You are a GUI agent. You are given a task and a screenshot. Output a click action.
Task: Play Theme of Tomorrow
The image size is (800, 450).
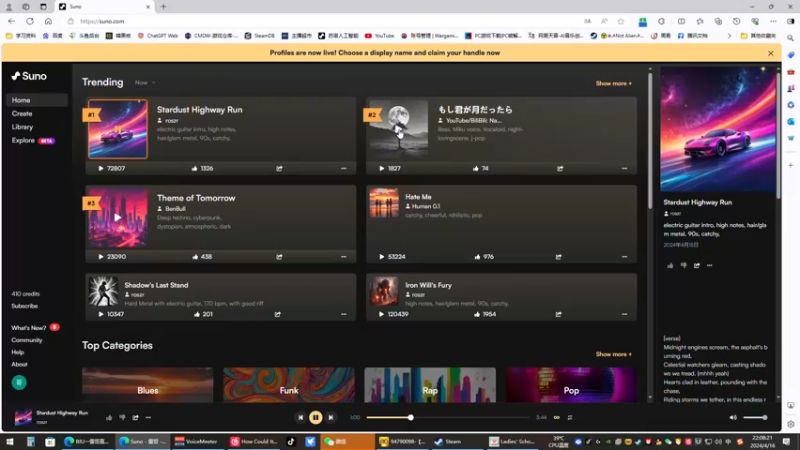click(x=101, y=257)
